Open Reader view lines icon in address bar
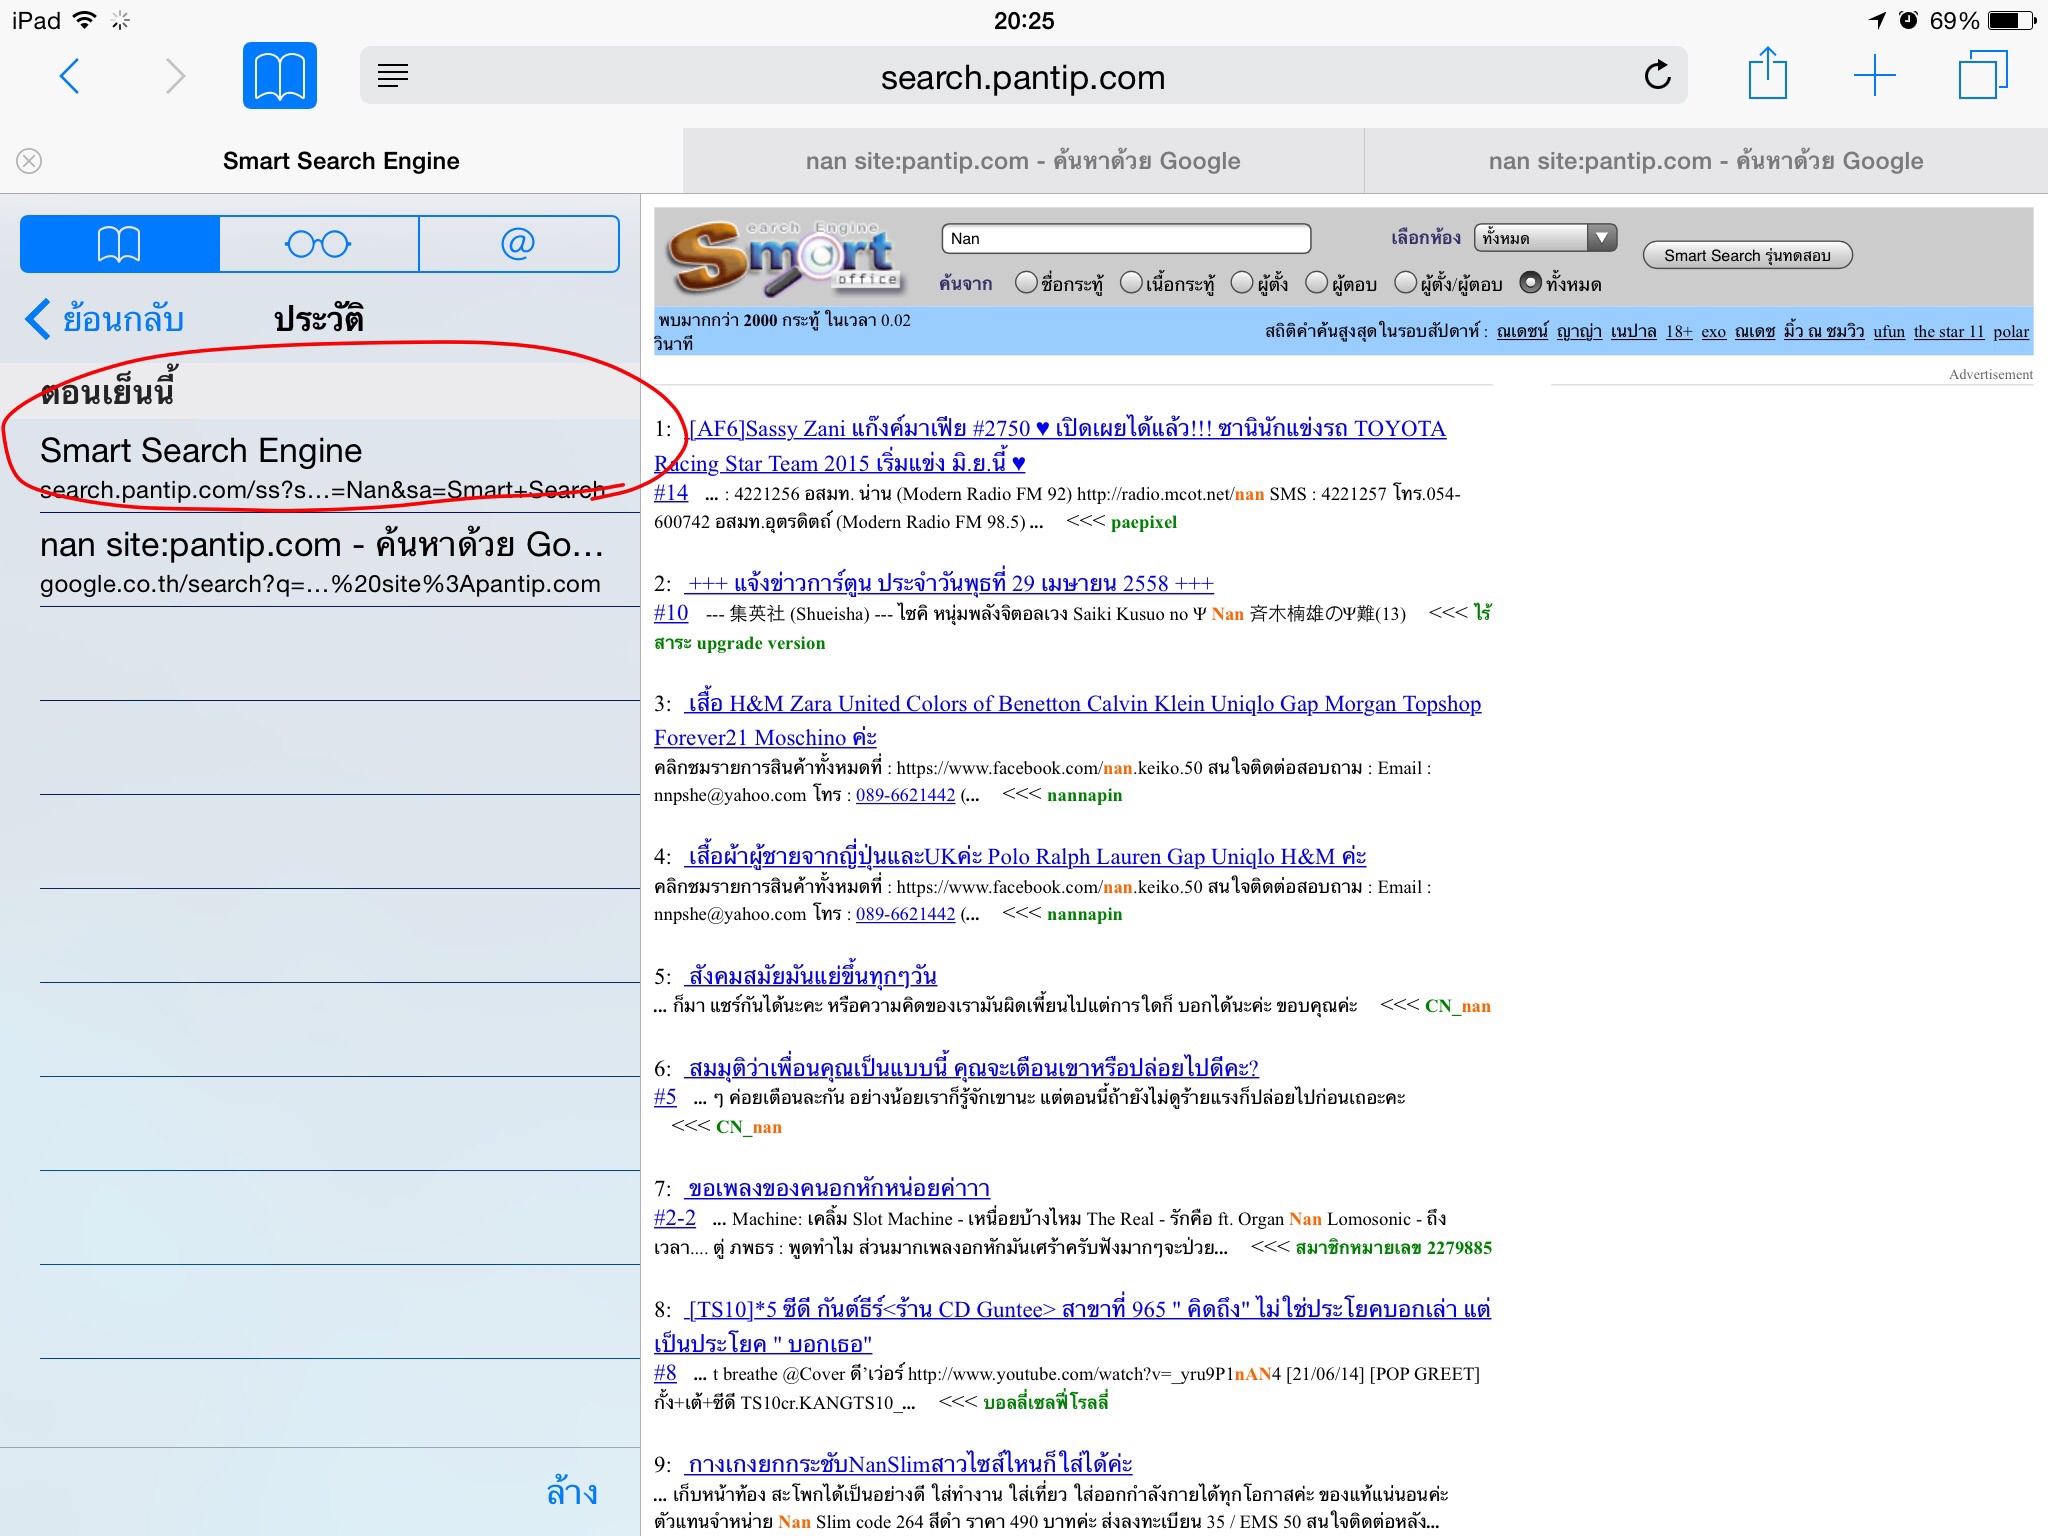Image resolution: width=2048 pixels, height=1536 pixels. click(393, 75)
